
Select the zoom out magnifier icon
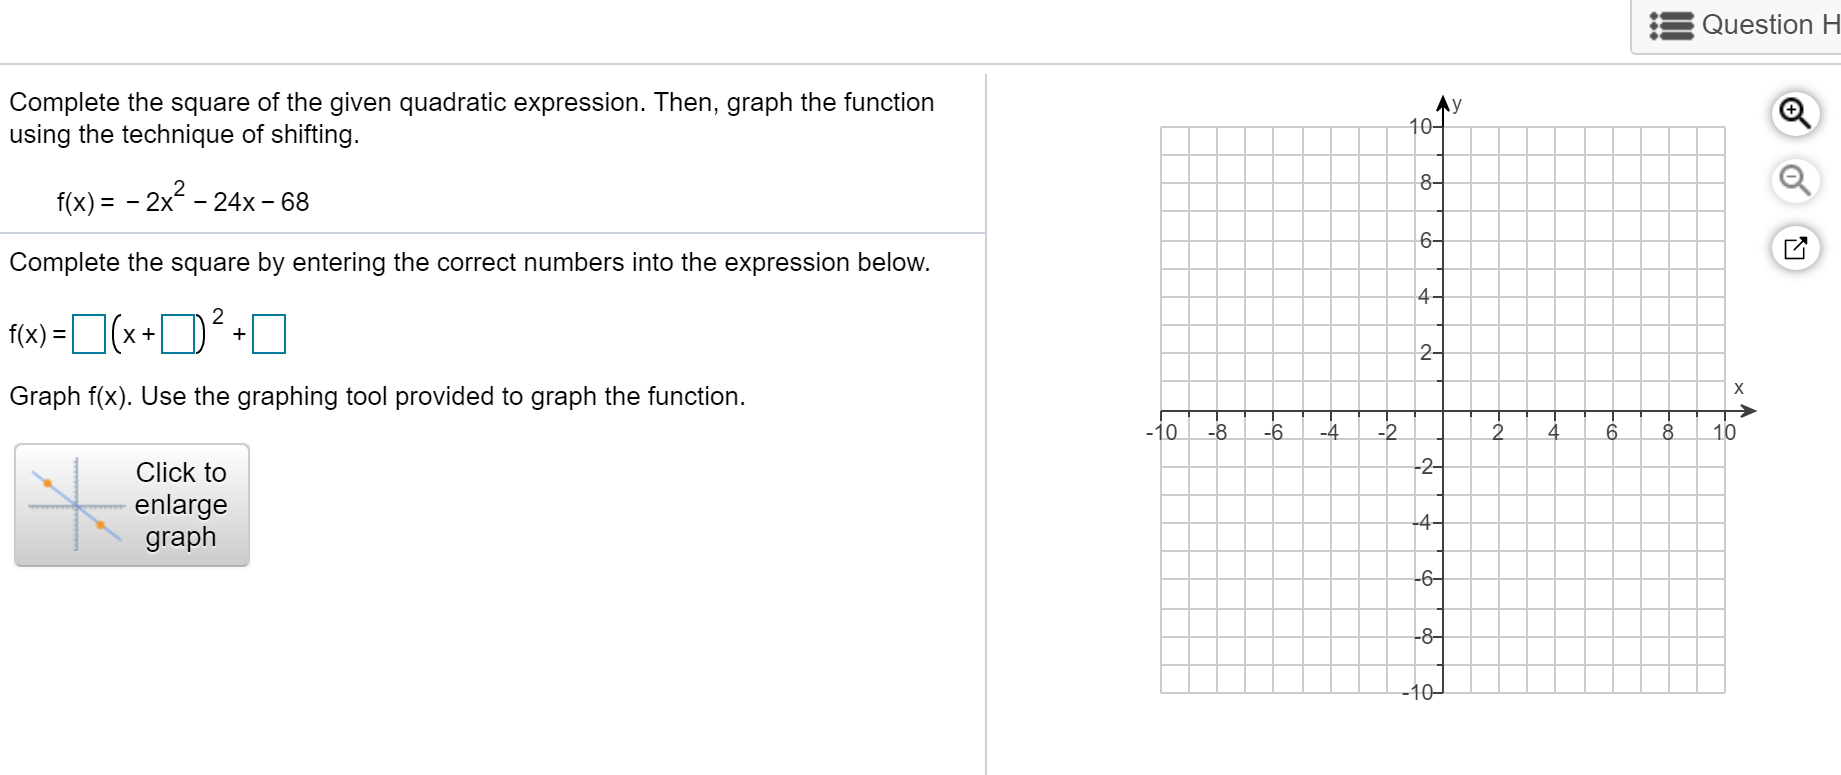(x=1796, y=180)
